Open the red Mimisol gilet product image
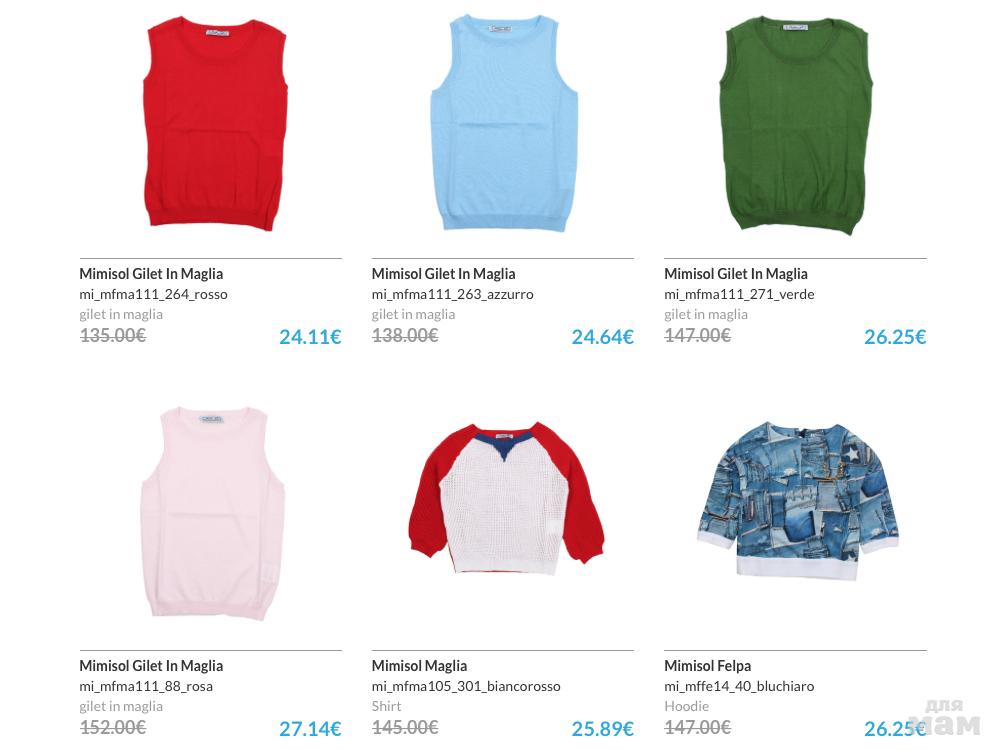 pyautogui.click(x=215, y=123)
